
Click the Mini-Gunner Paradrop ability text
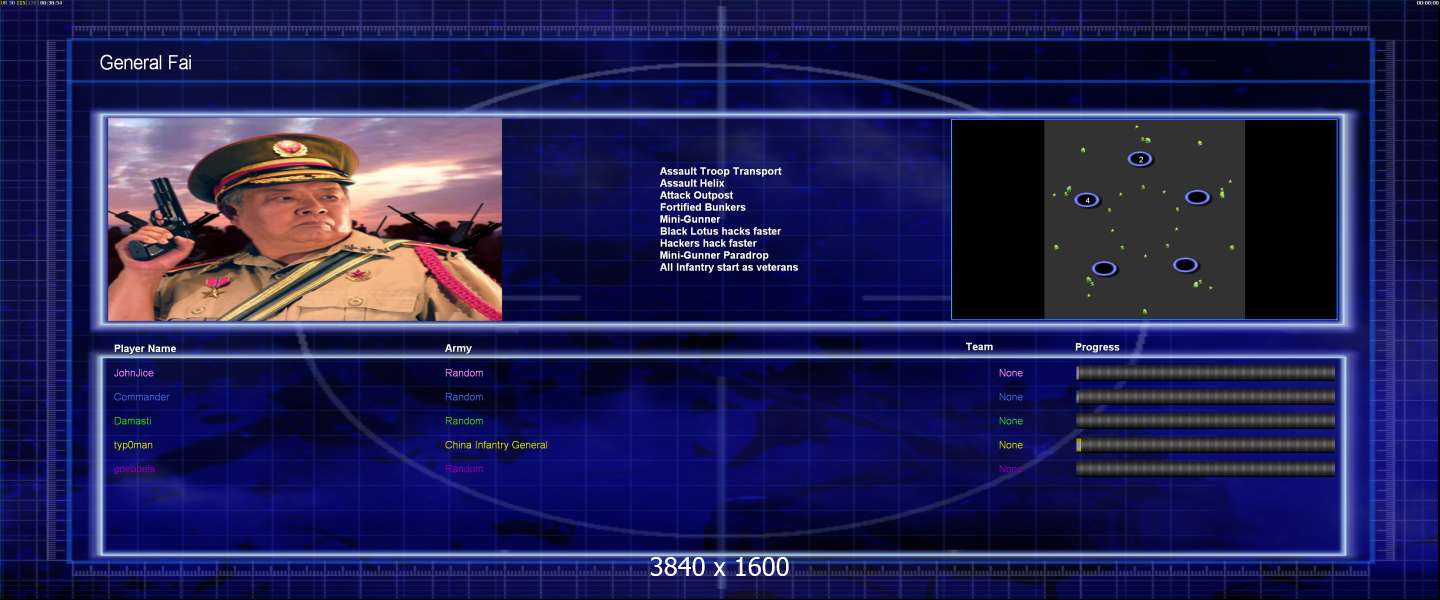(714, 255)
